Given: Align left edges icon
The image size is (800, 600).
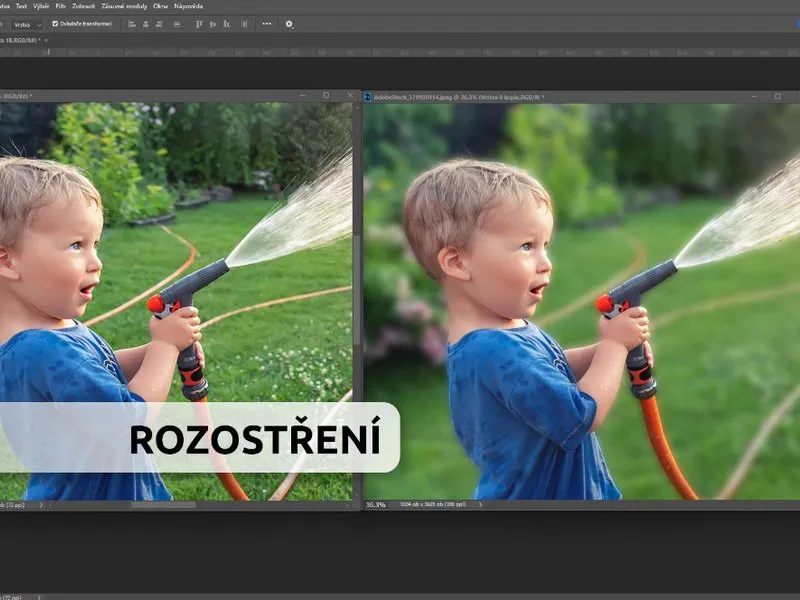Looking at the screenshot, I should [132, 24].
